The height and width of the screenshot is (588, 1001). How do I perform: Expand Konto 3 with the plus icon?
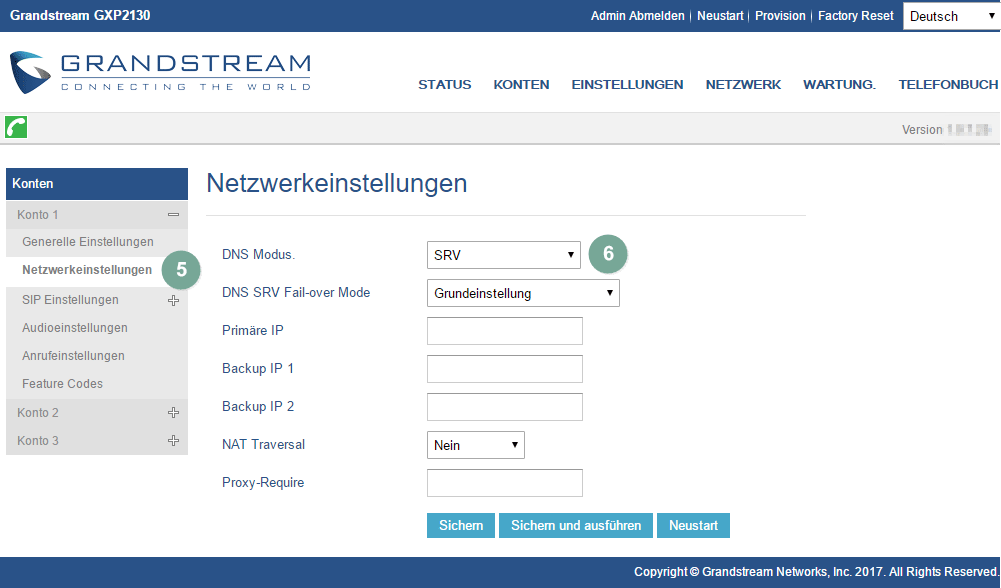(x=173, y=441)
